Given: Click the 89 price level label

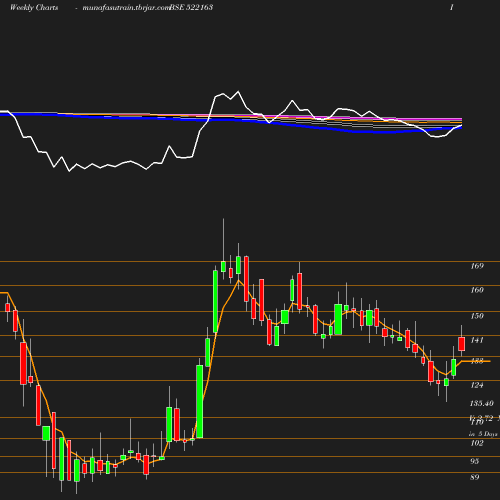Looking at the screenshot, I should coord(475,477).
